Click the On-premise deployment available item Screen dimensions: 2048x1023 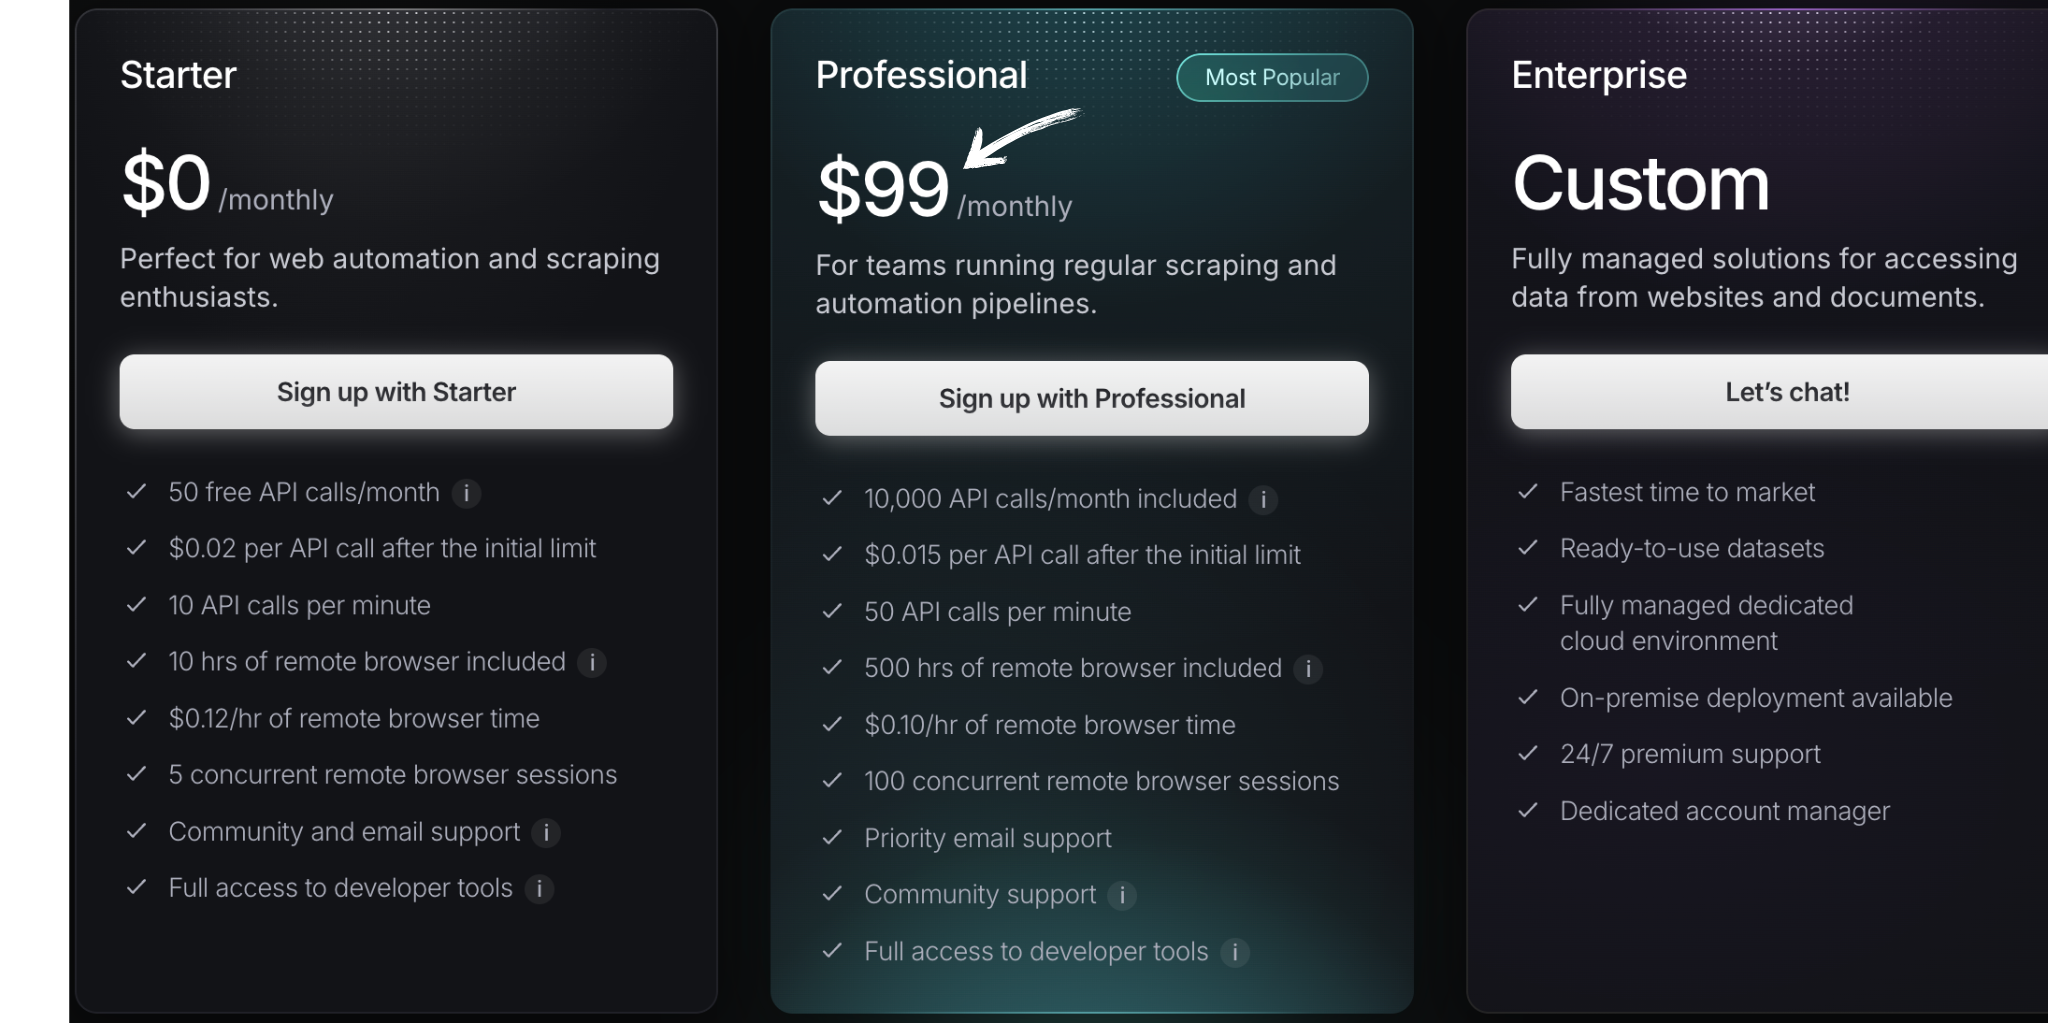click(1756, 698)
